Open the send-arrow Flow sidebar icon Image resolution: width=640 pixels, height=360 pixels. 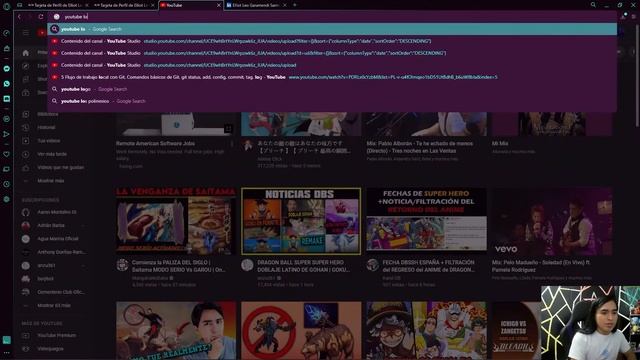7,134
